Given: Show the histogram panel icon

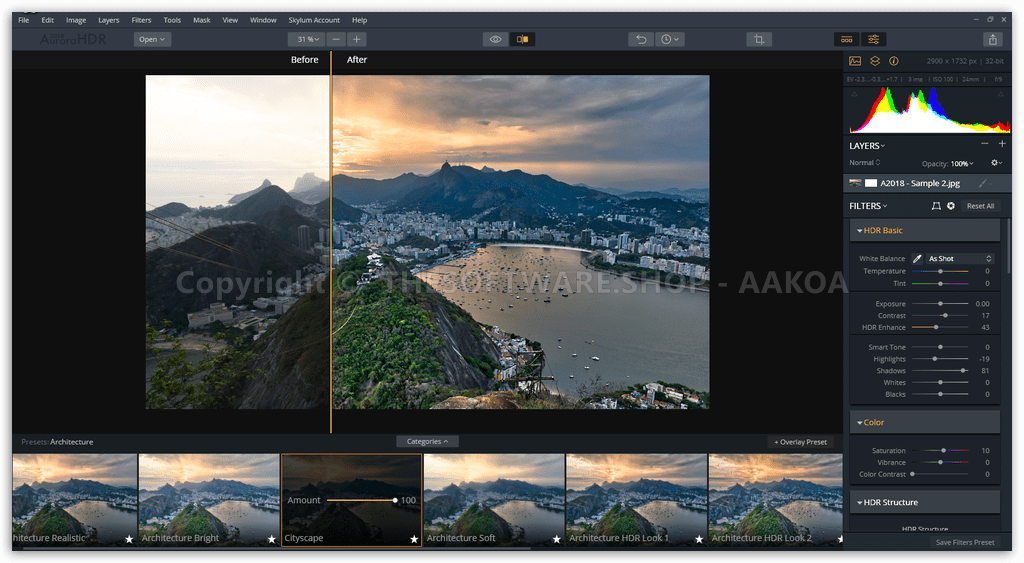Looking at the screenshot, I should 855,61.
